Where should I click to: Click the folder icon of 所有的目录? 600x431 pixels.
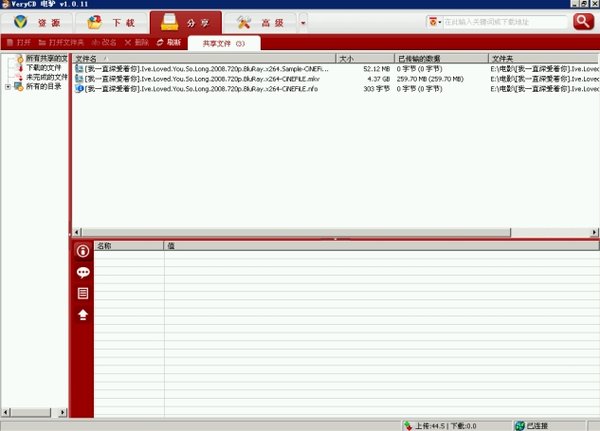pos(19,86)
